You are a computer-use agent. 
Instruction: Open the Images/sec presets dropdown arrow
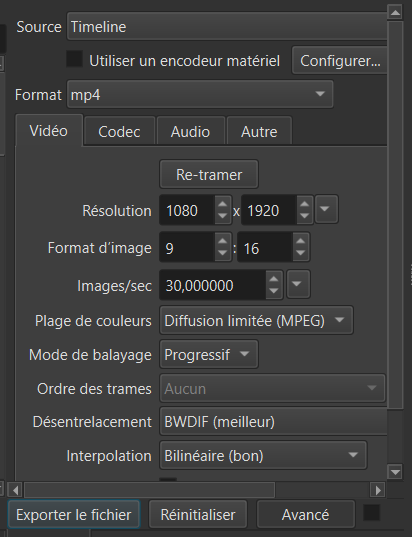(298, 284)
